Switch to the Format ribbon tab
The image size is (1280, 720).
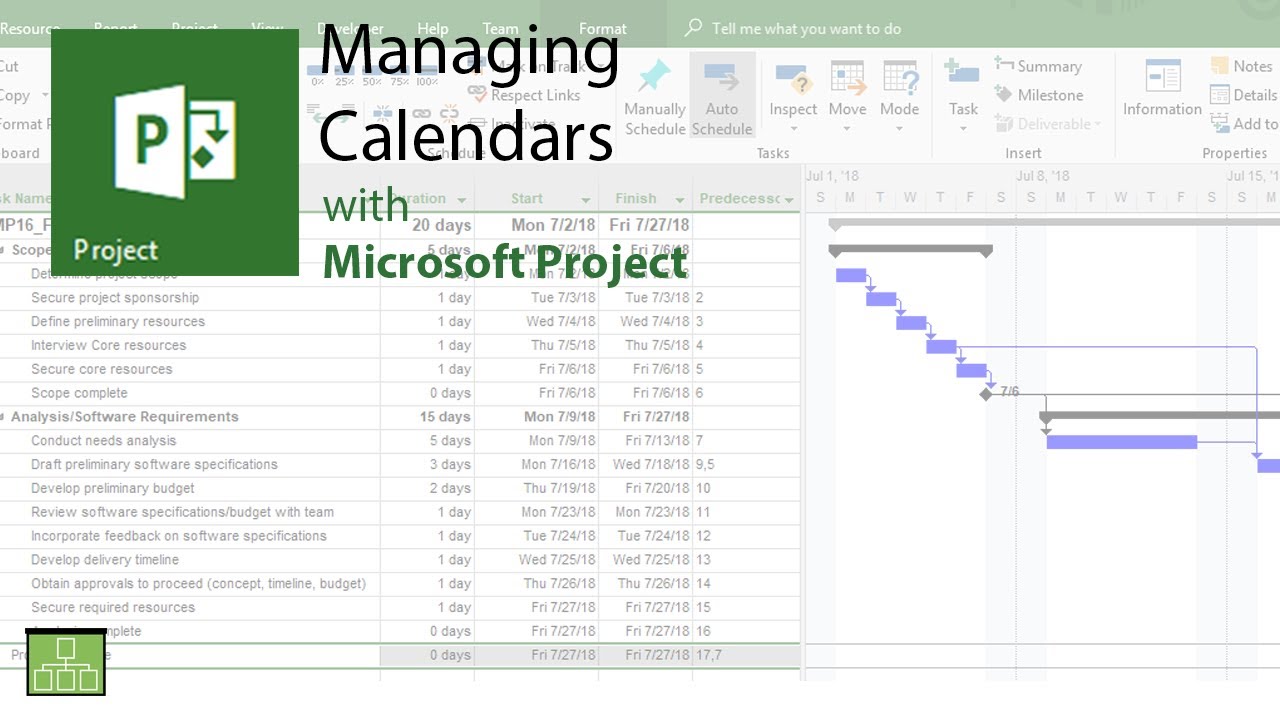[x=602, y=29]
